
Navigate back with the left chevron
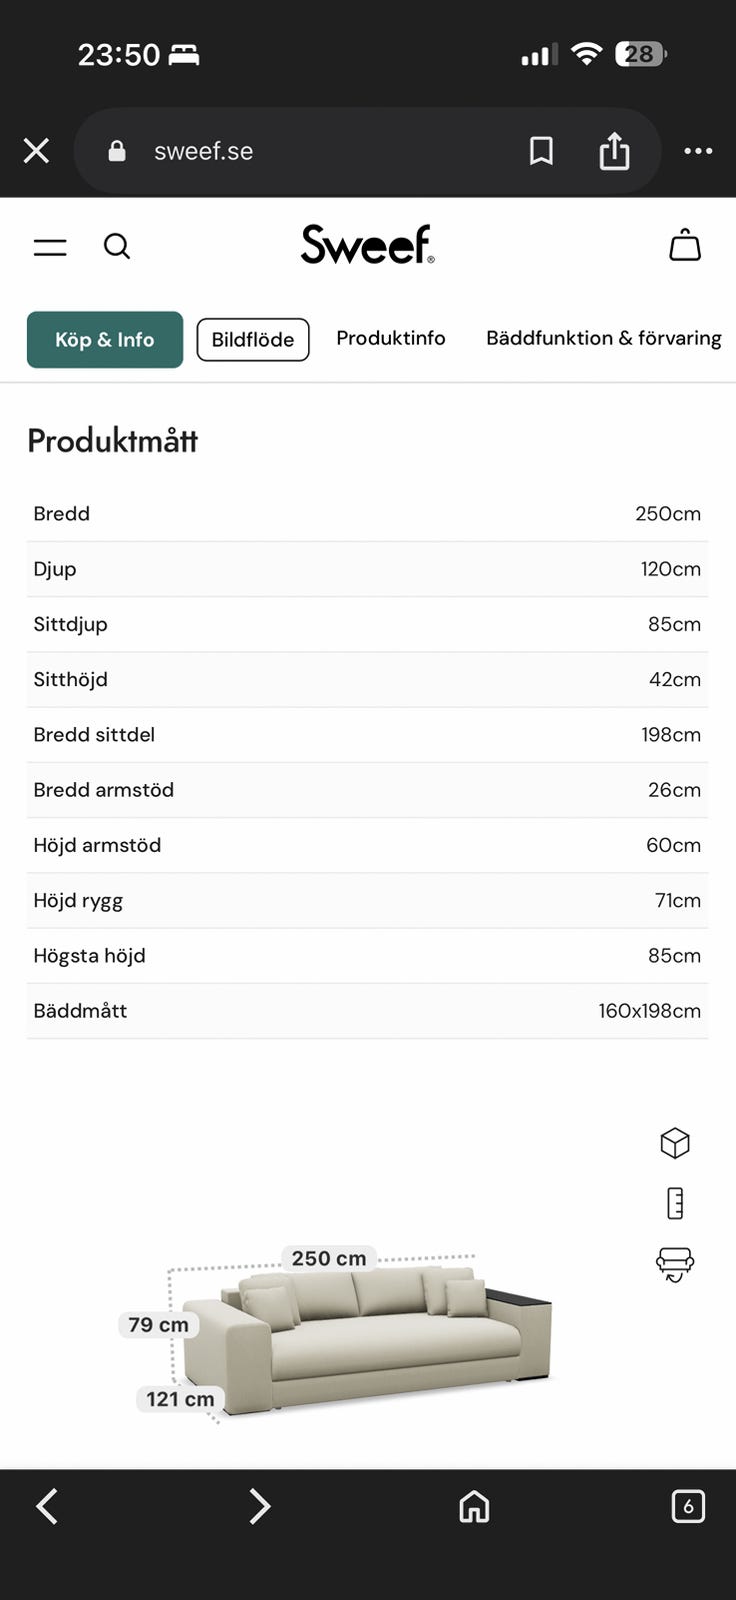pos(47,1506)
